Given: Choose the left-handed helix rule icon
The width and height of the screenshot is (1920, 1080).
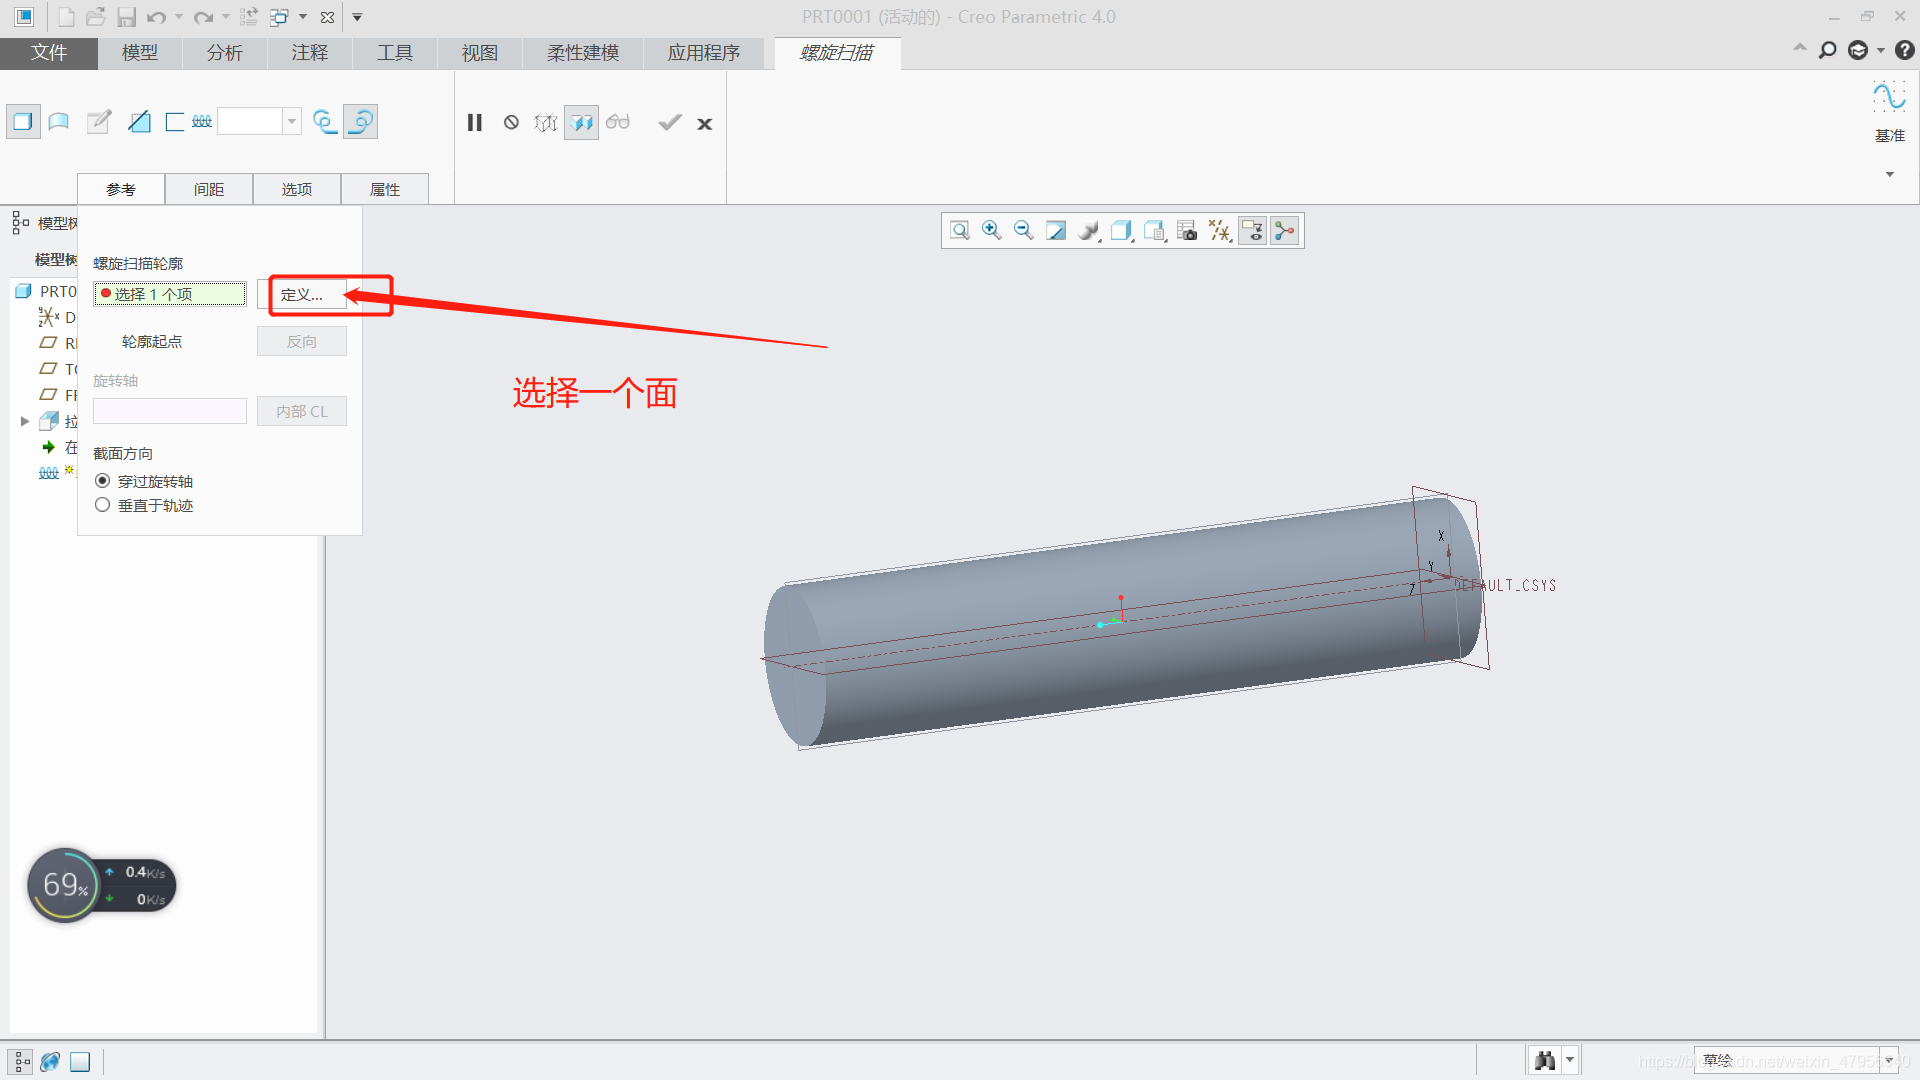Looking at the screenshot, I should [x=325, y=122].
